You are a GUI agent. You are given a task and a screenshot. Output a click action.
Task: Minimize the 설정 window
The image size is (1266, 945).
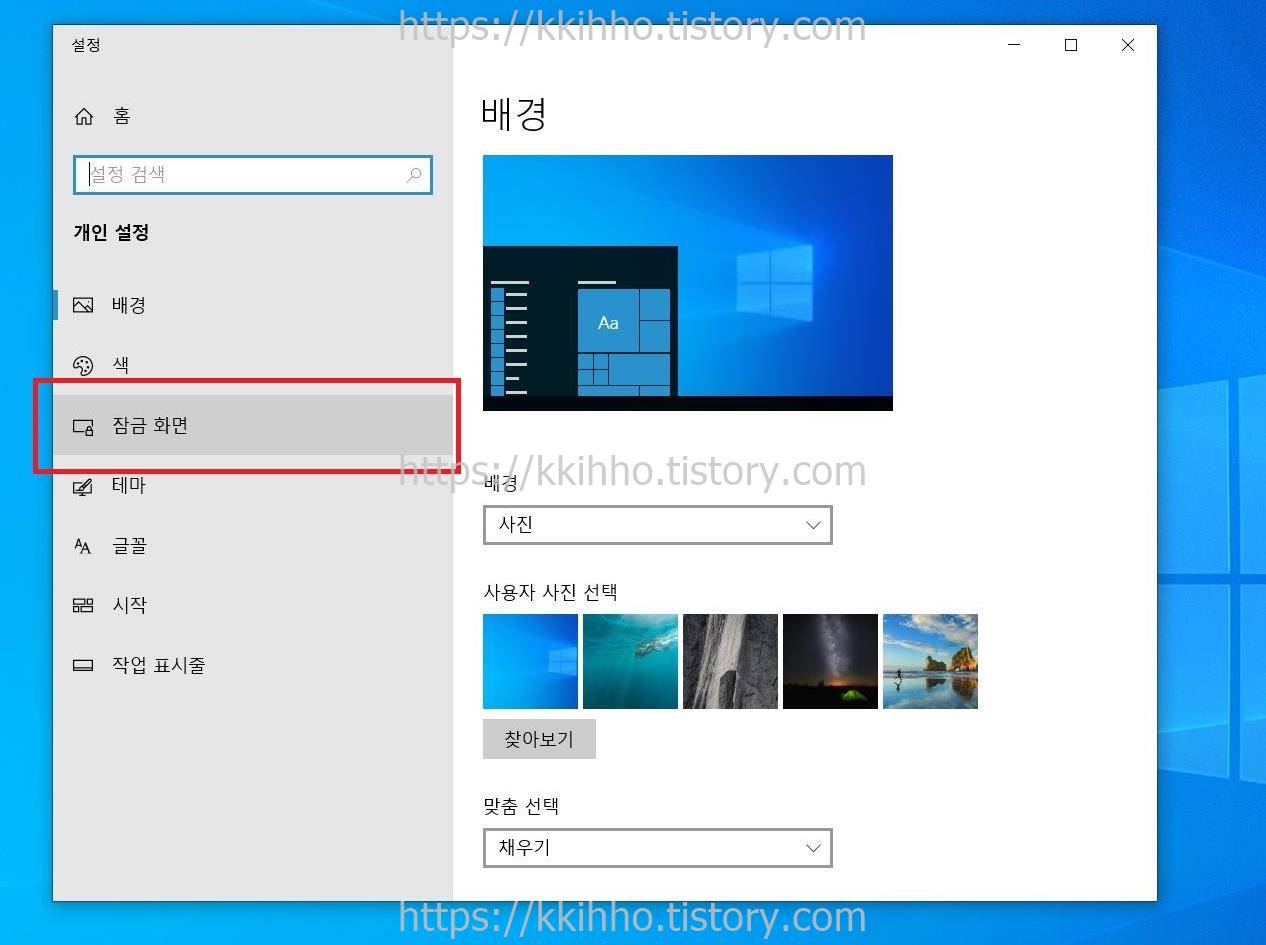click(1014, 45)
